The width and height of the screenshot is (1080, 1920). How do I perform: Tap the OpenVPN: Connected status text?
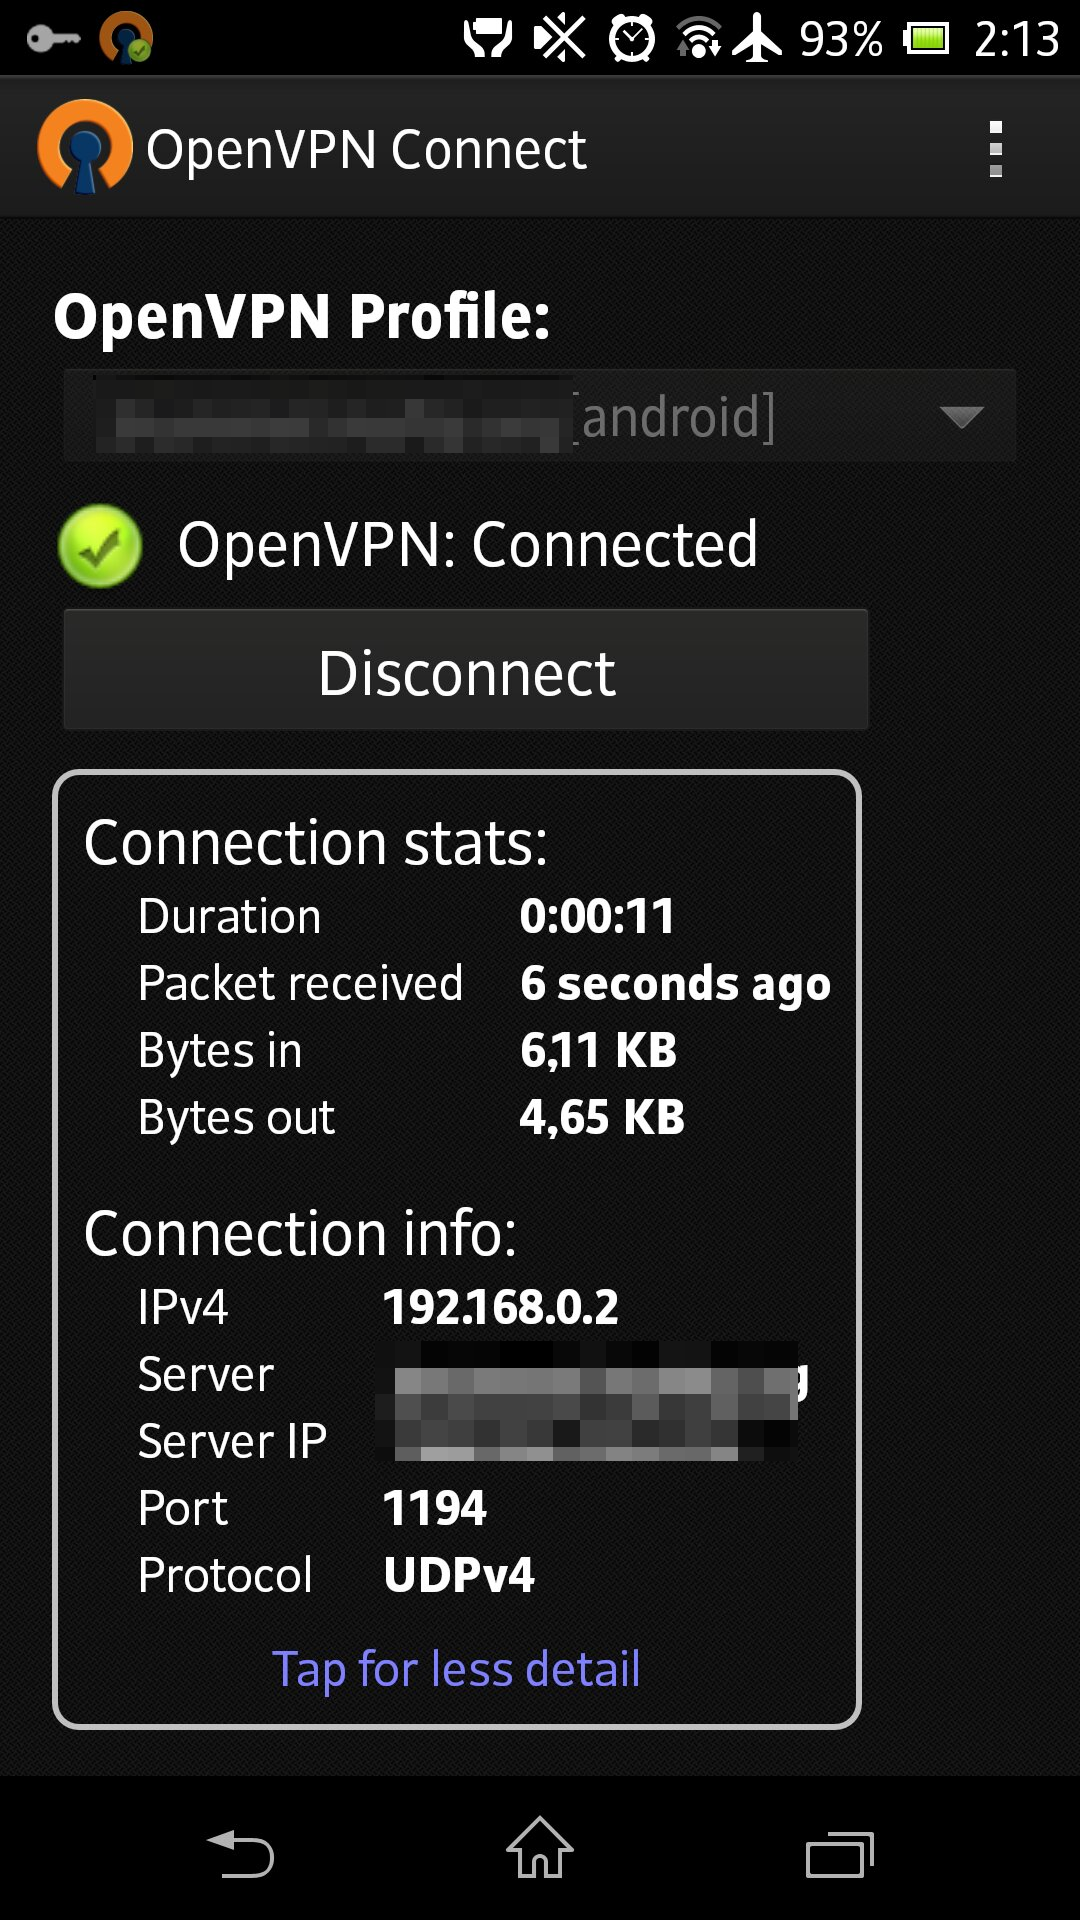point(468,545)
